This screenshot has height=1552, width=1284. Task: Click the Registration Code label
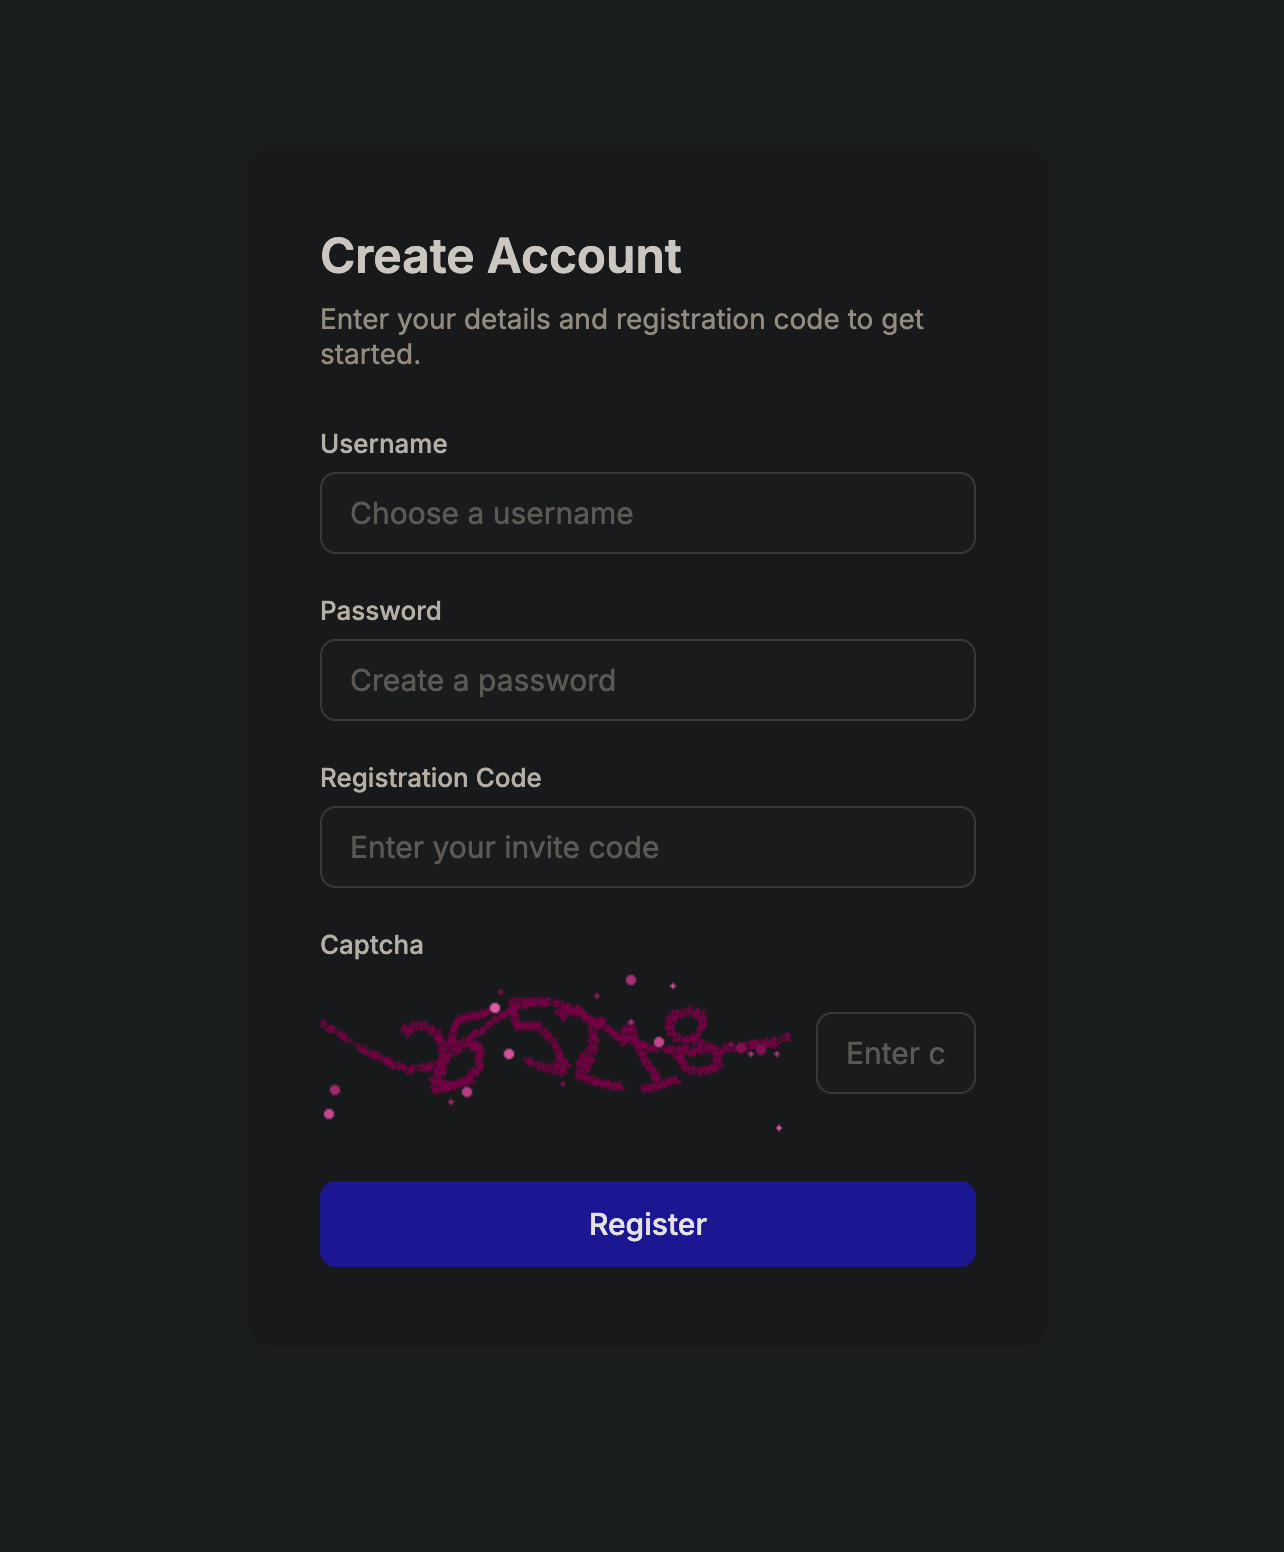click(x=430, y=778)
